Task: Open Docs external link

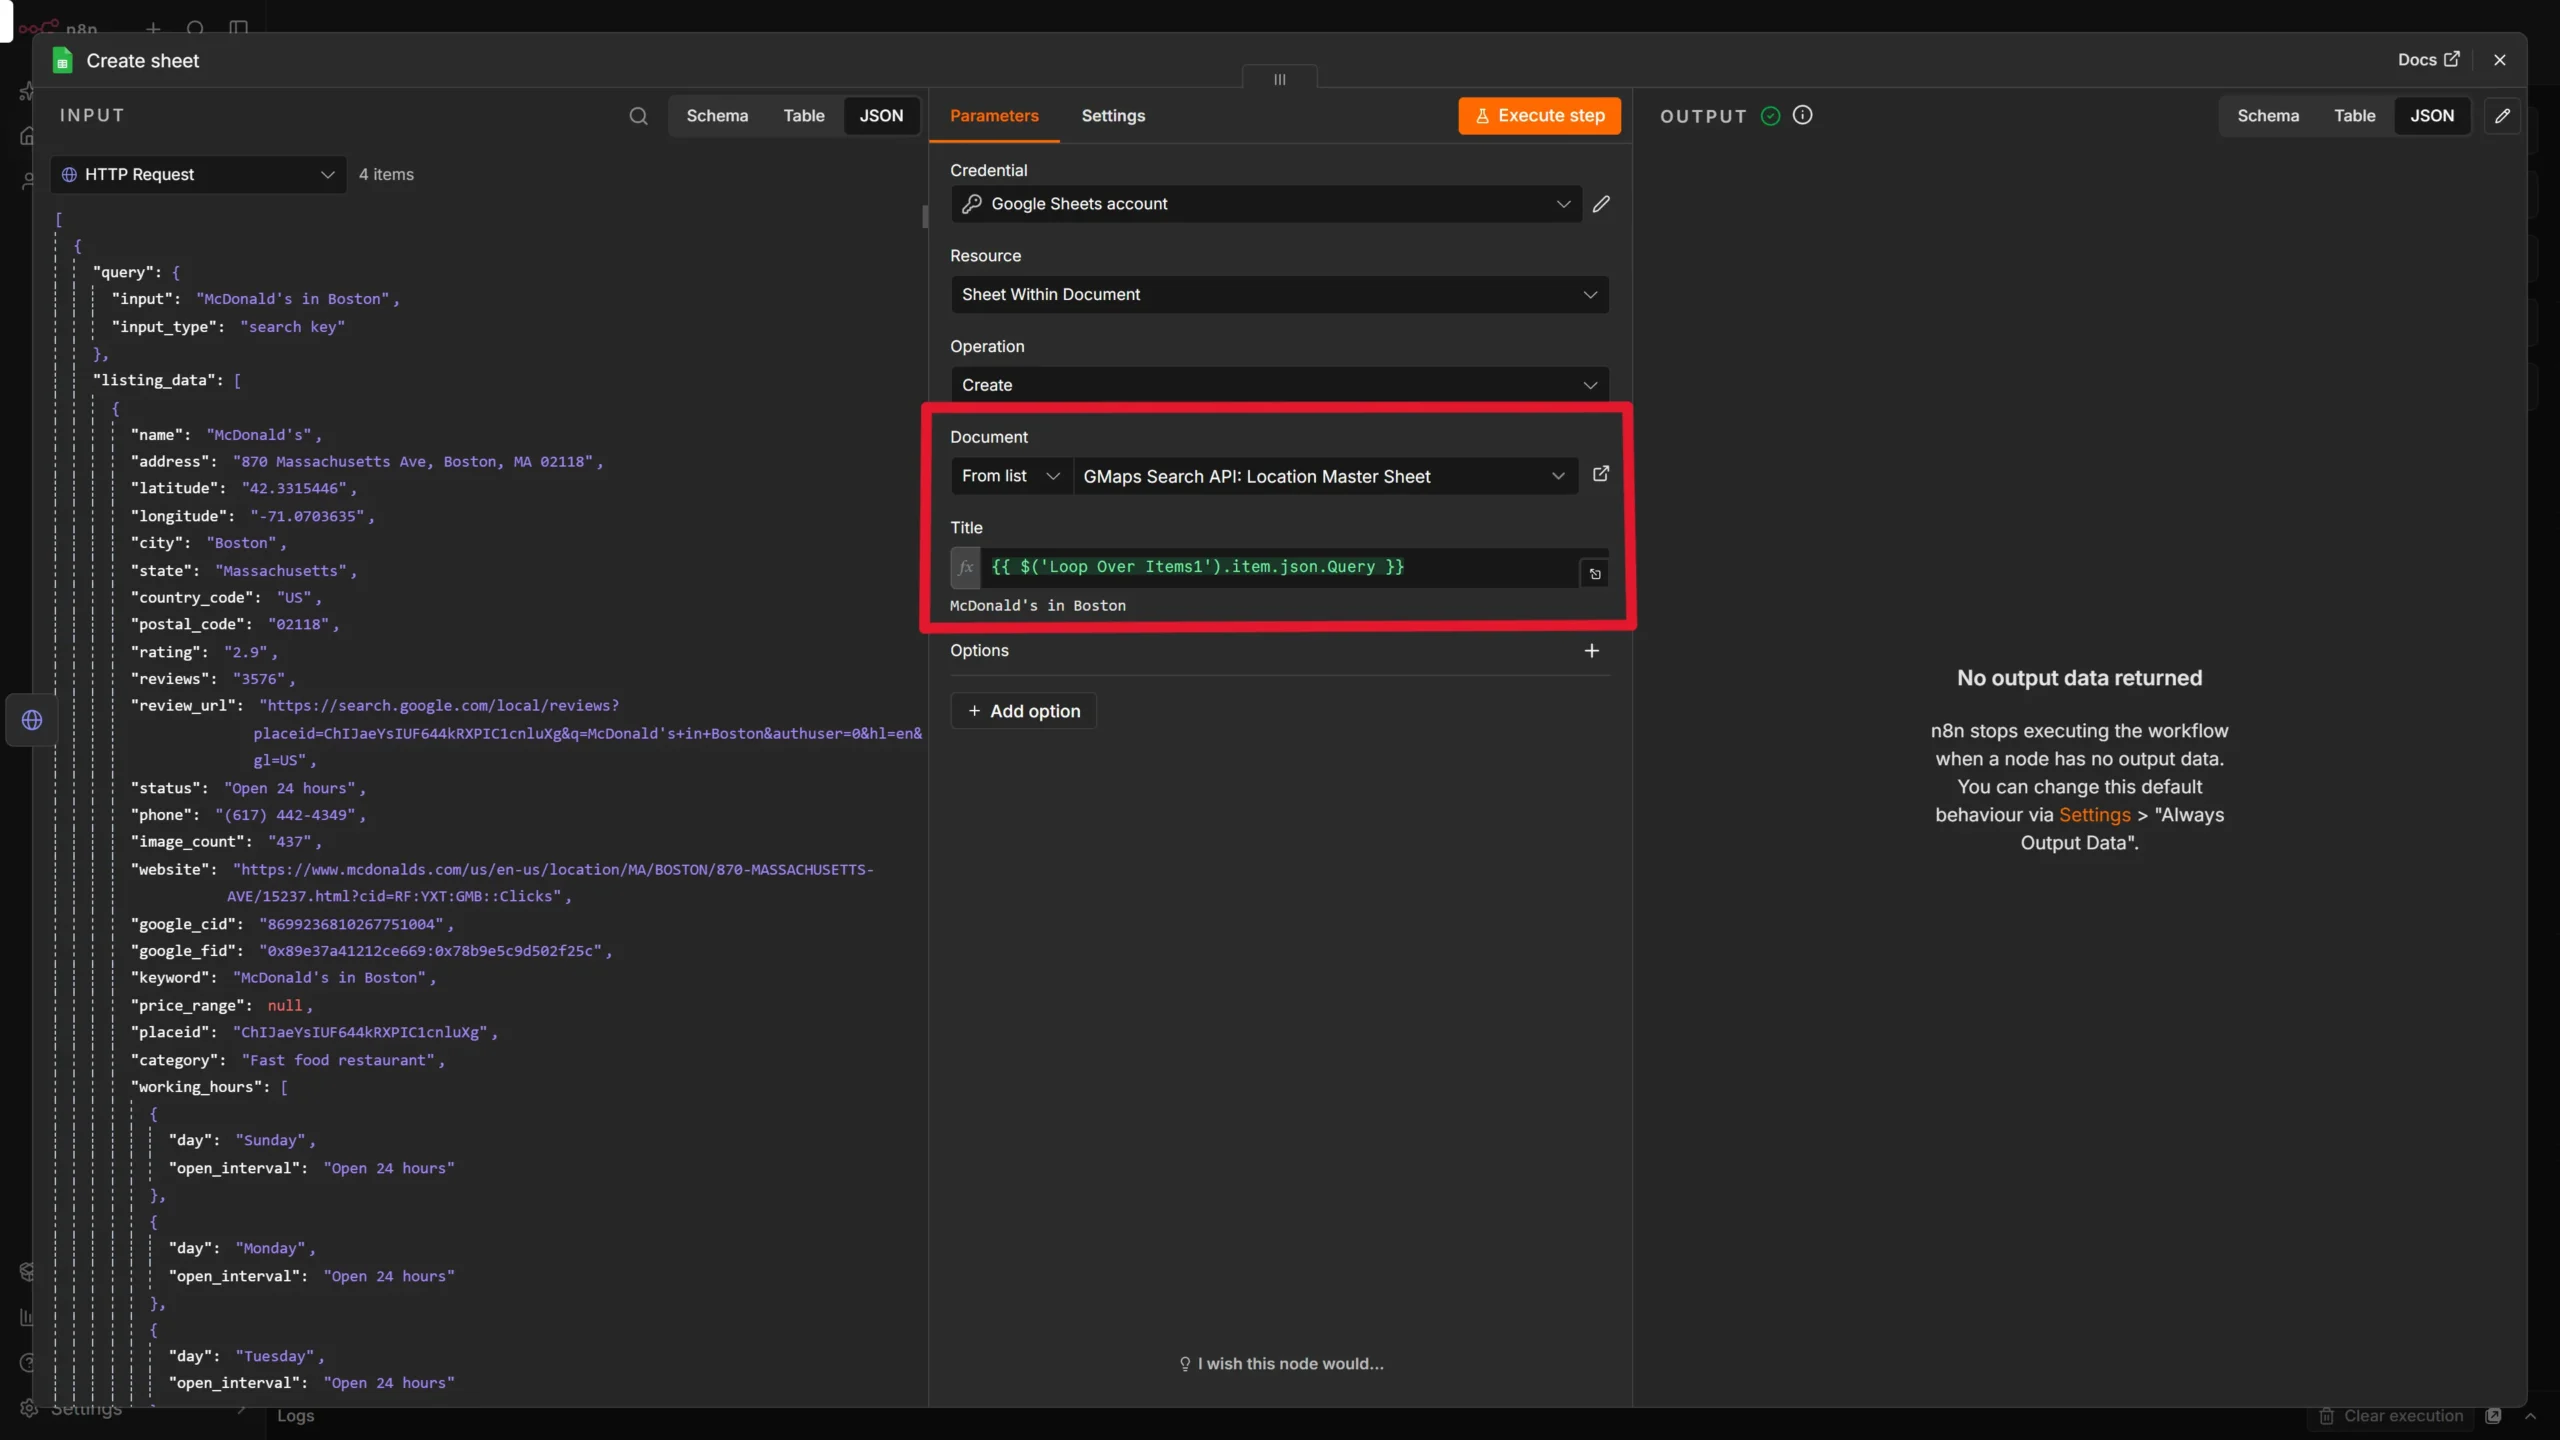Action: pos(2428,60)
